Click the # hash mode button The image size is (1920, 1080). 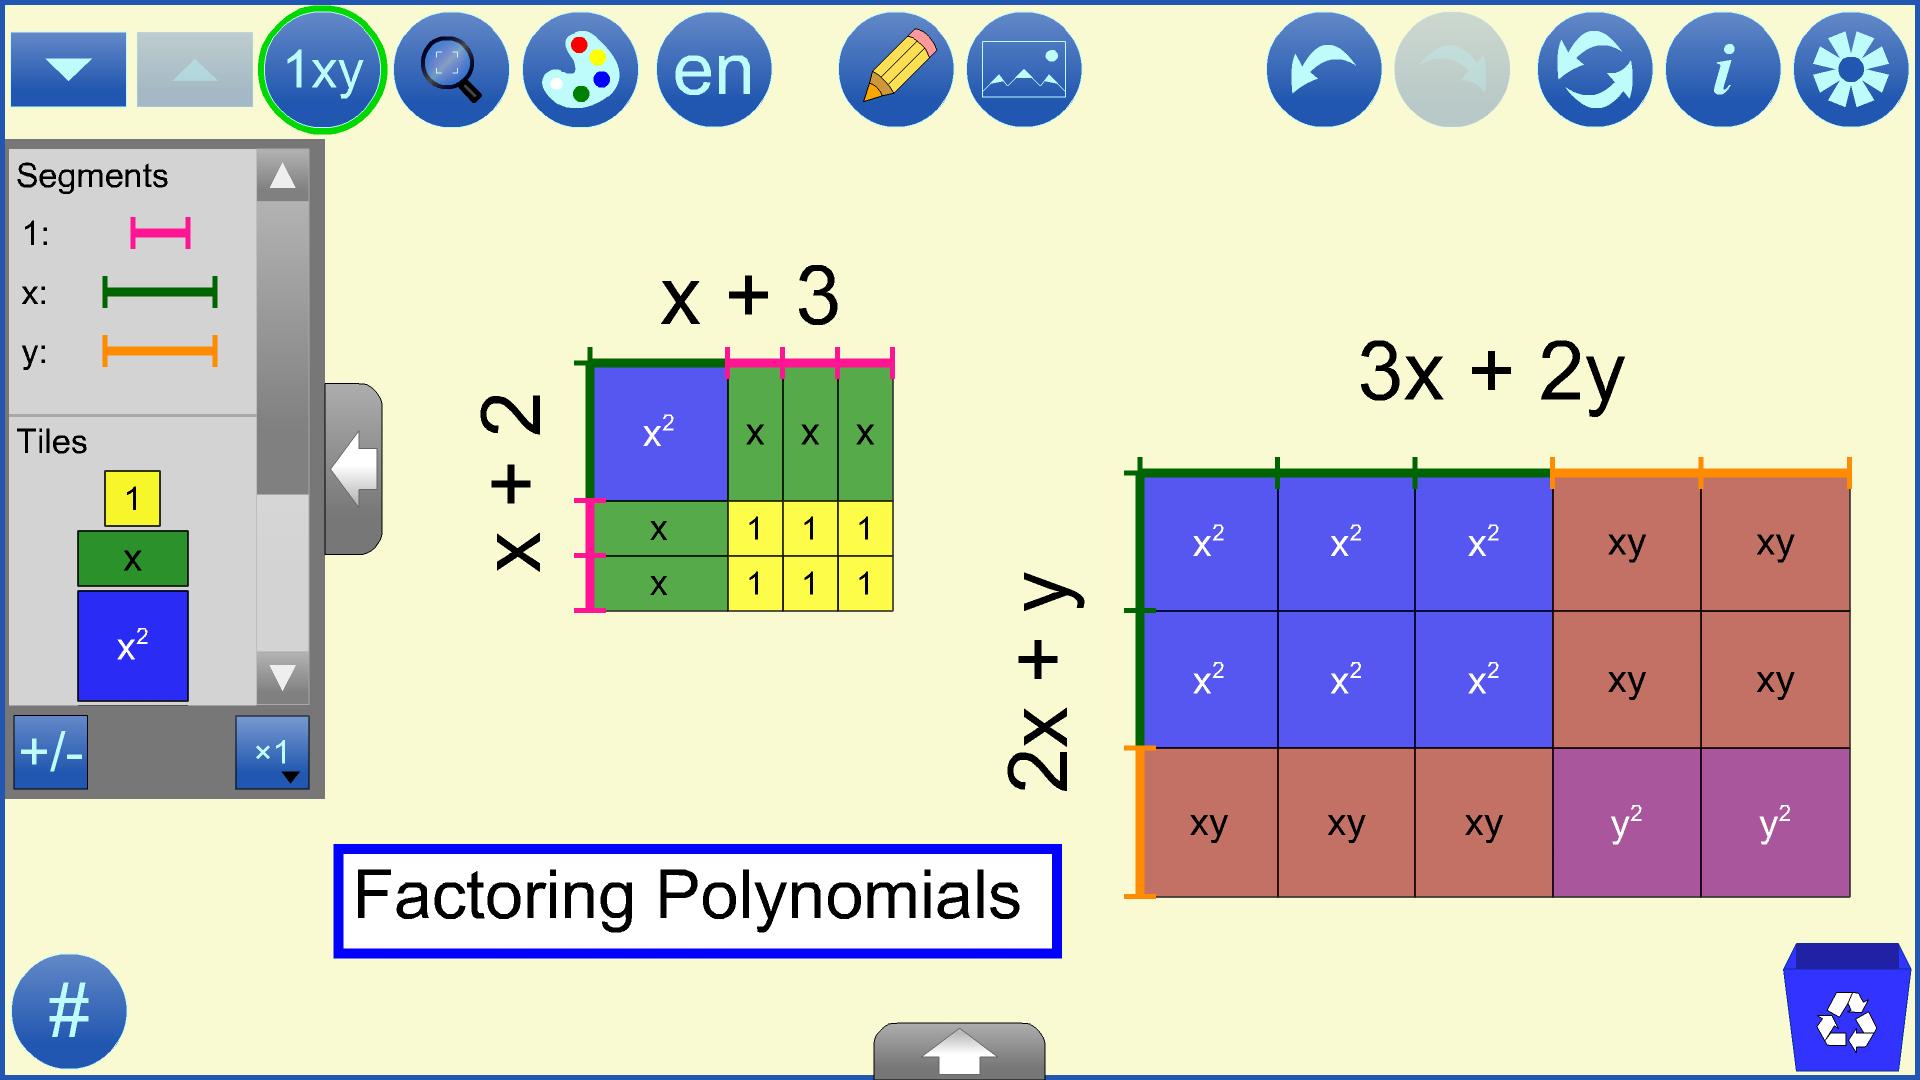tap(70, 1011)
